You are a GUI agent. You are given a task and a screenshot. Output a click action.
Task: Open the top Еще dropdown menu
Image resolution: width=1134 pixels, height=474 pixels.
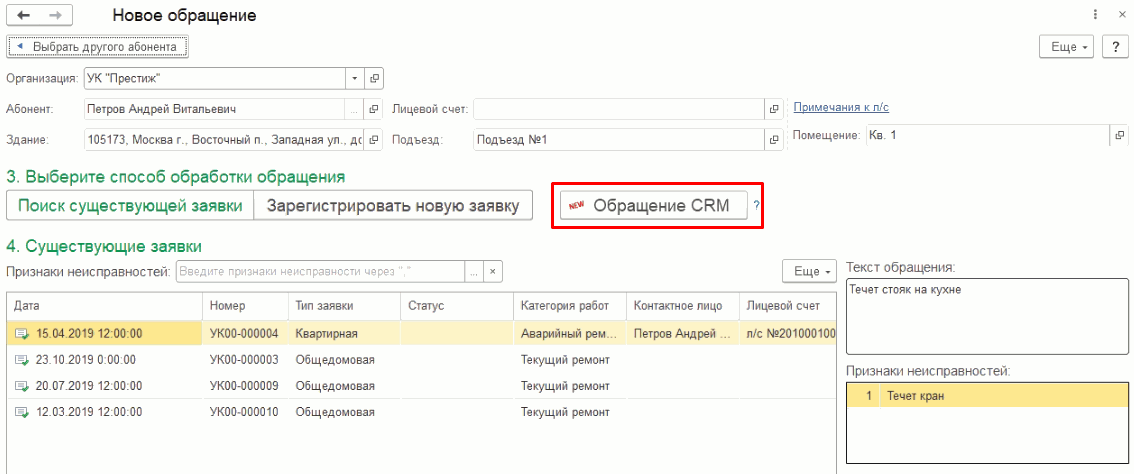pos(1068,47)
